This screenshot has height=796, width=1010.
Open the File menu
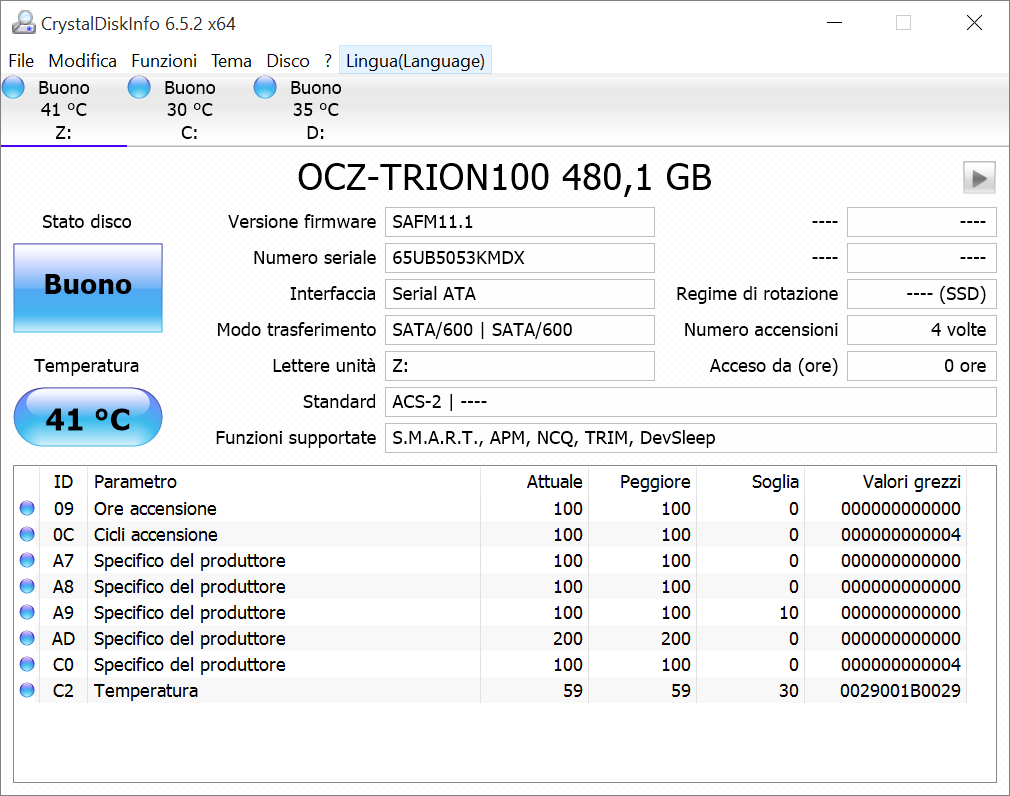(x=21, y=61)
